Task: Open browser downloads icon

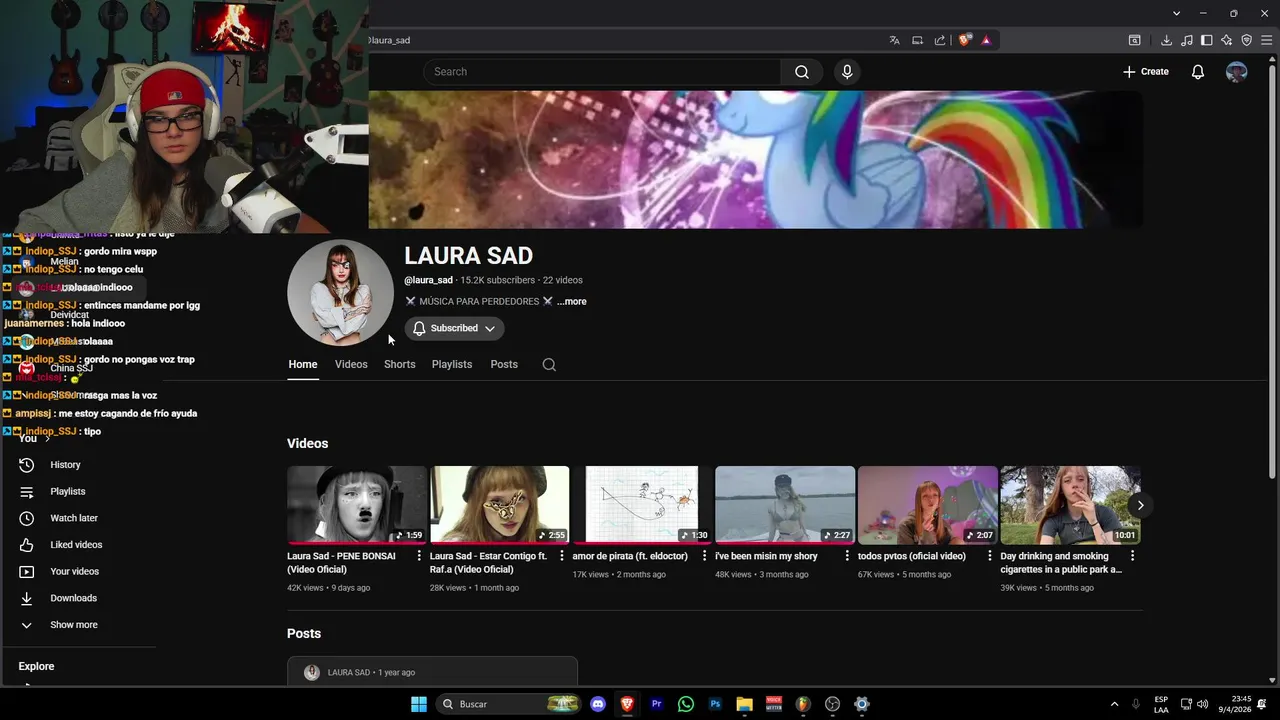Action: pos(1166,40)
